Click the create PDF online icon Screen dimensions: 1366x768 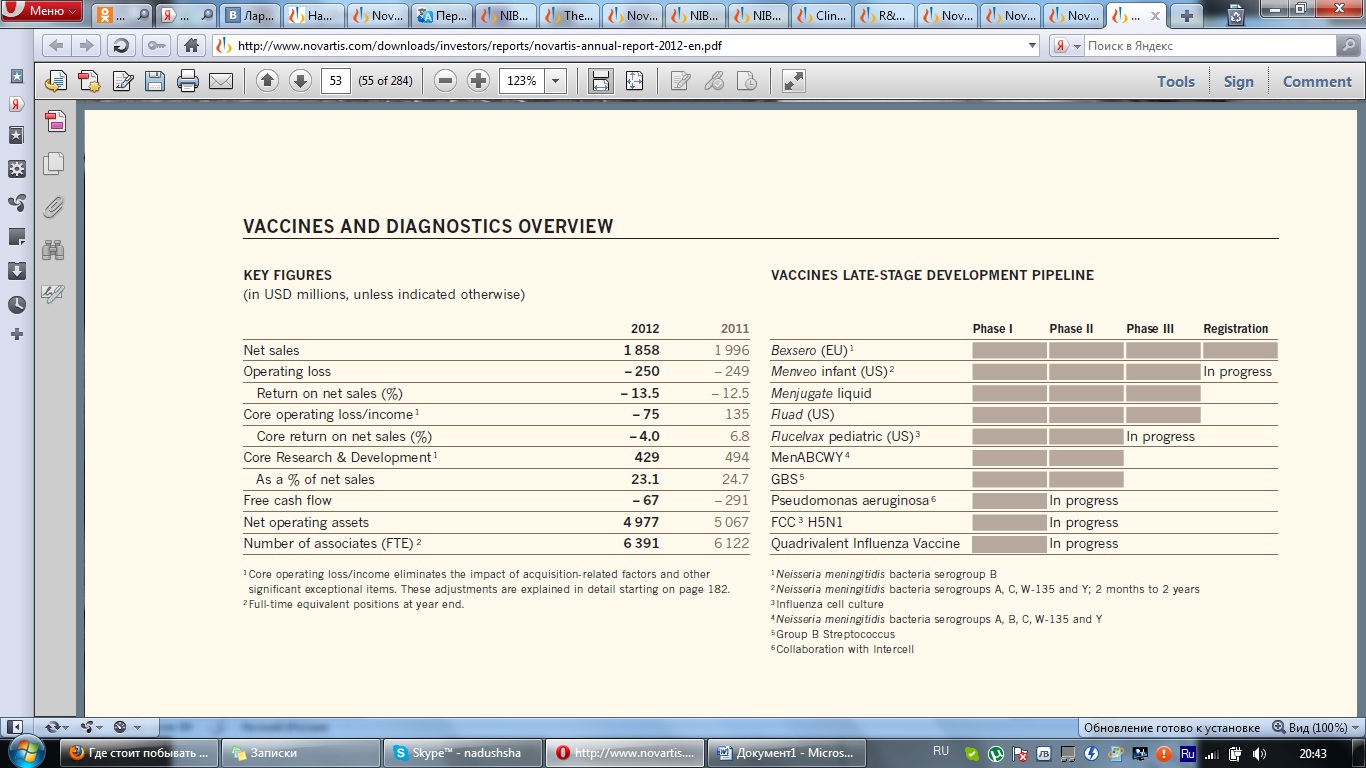pyautogui.click(x=89, y=81)
